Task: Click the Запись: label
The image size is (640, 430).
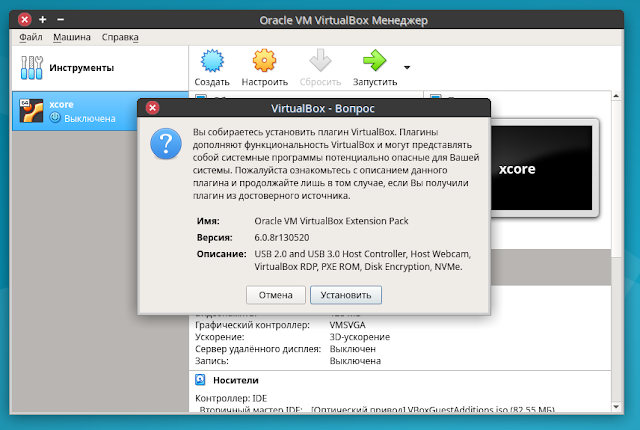Action: 212,361
